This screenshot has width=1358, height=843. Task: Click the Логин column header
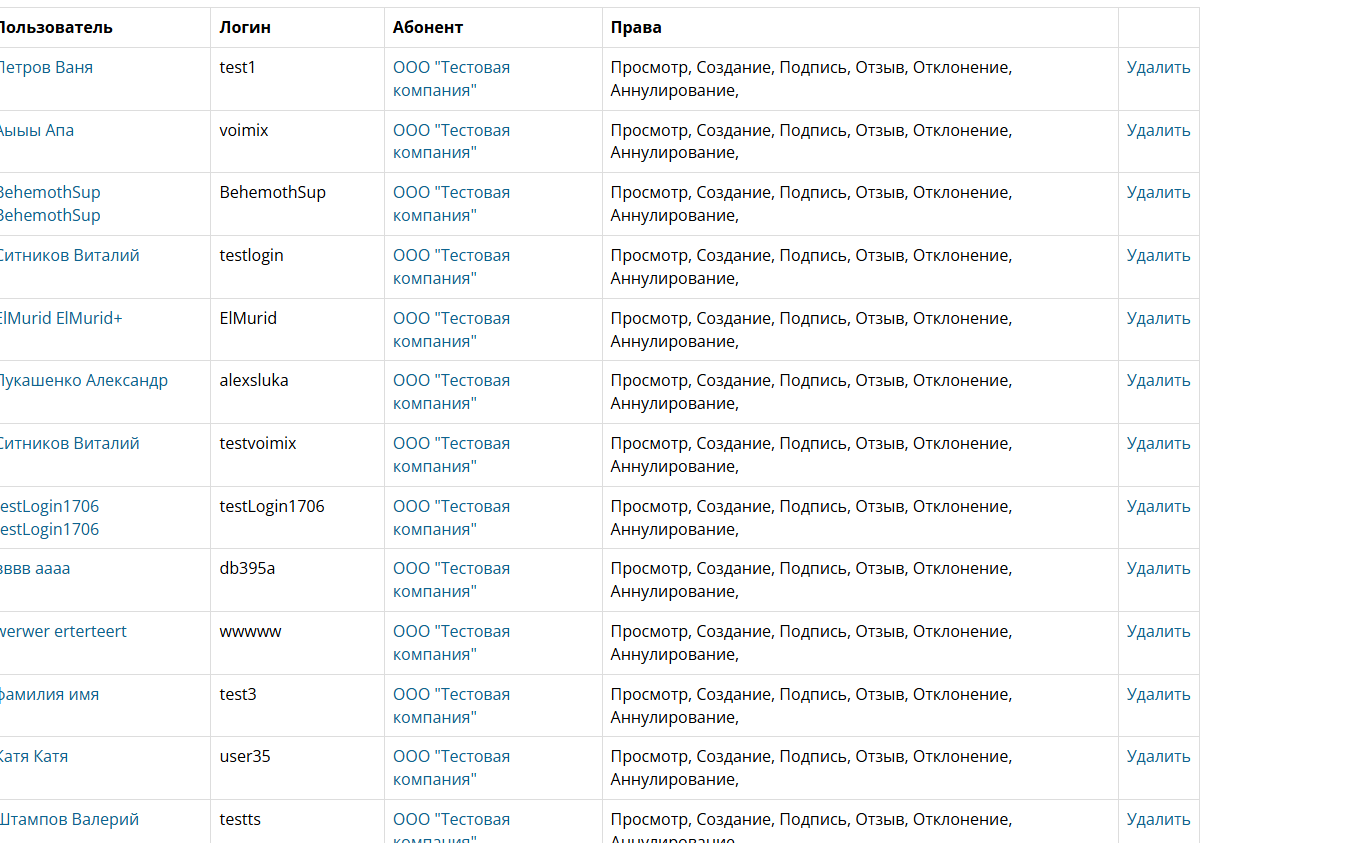click(x=245, y=28)
